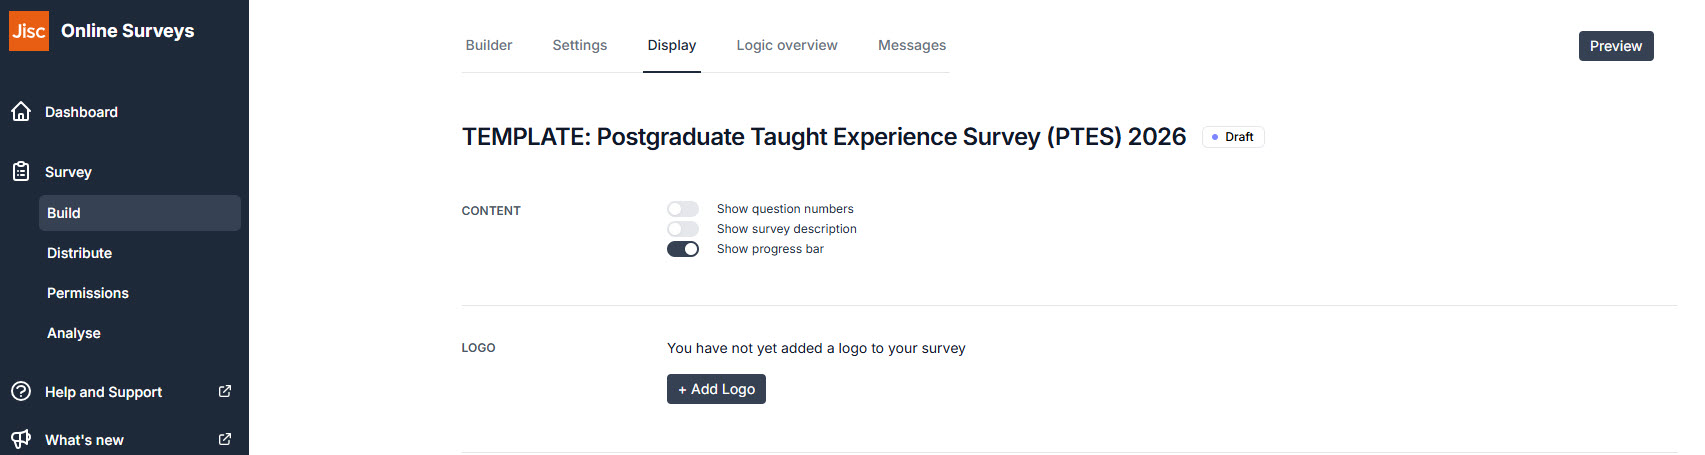
Task: Click the Add Logo button
Action: pos(716,389)
